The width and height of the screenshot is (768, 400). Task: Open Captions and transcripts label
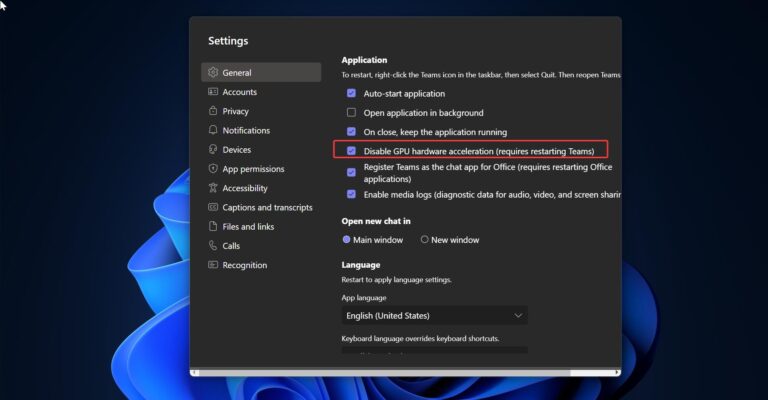(267, 208)
